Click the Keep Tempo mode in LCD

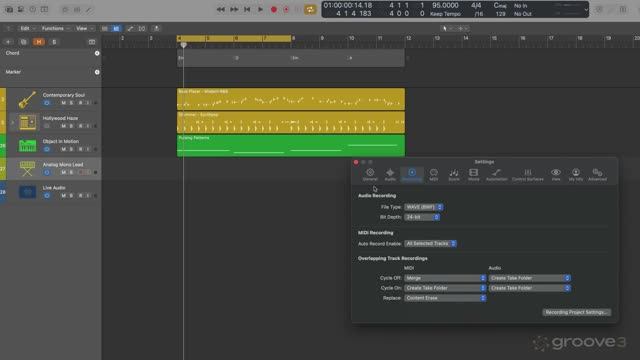[x=445, y=14]
